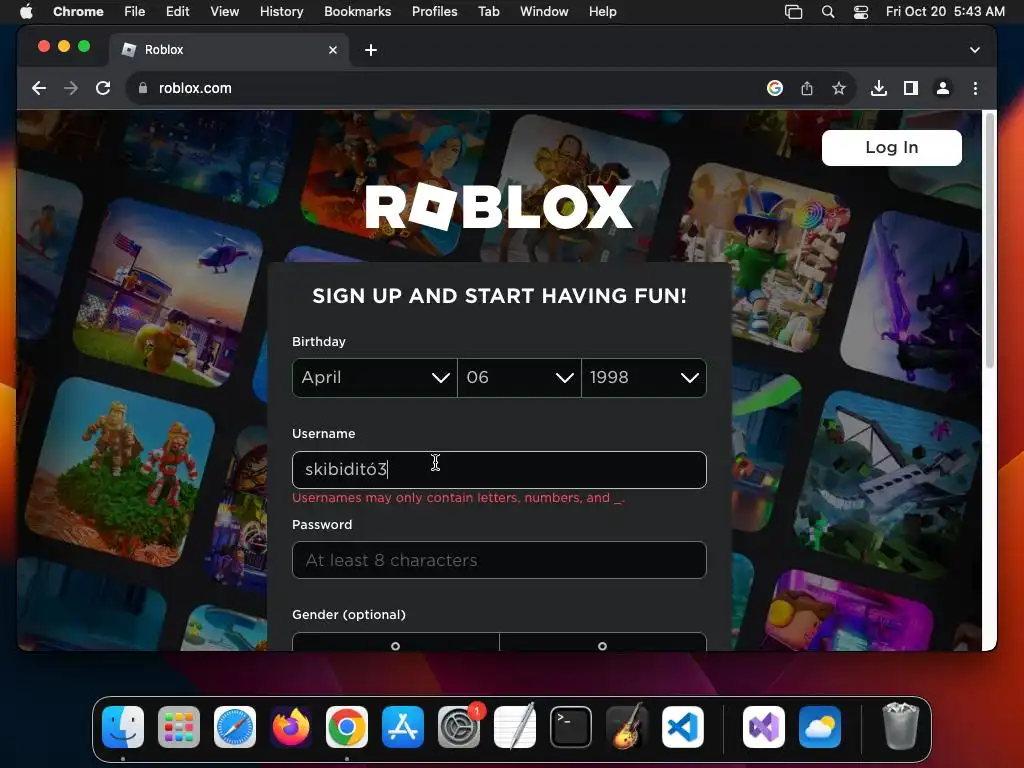
Task: Open the cloud weather app in the dock
Action: (x=820, y=727)
